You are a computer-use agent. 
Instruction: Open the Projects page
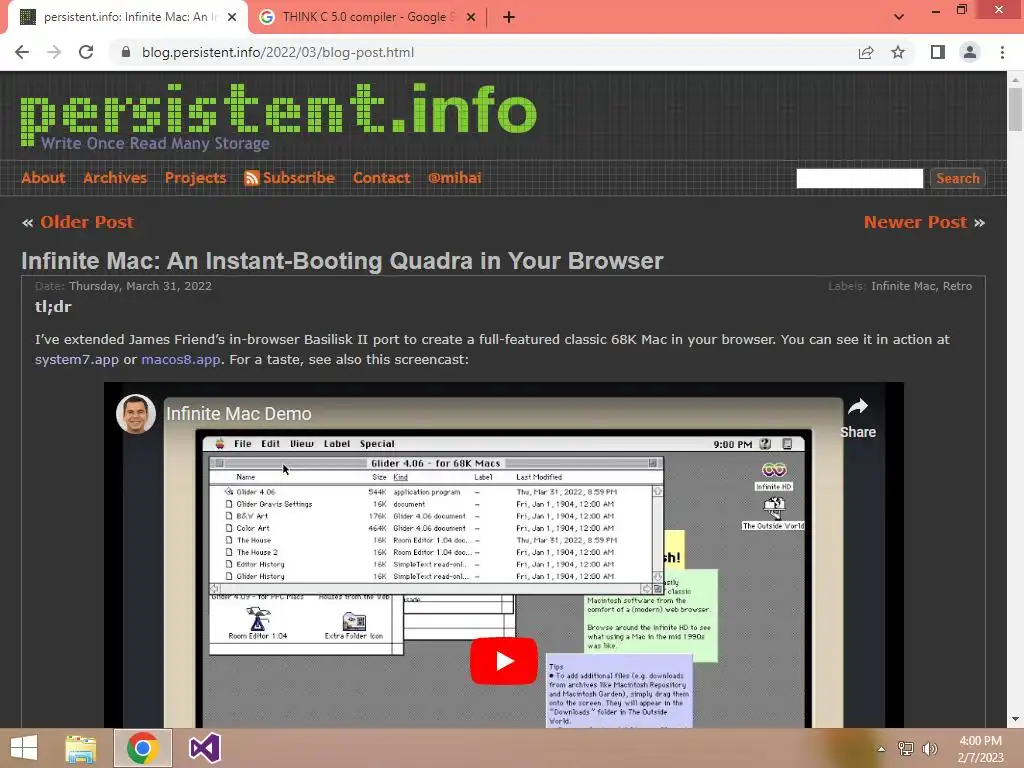(195, 178)
